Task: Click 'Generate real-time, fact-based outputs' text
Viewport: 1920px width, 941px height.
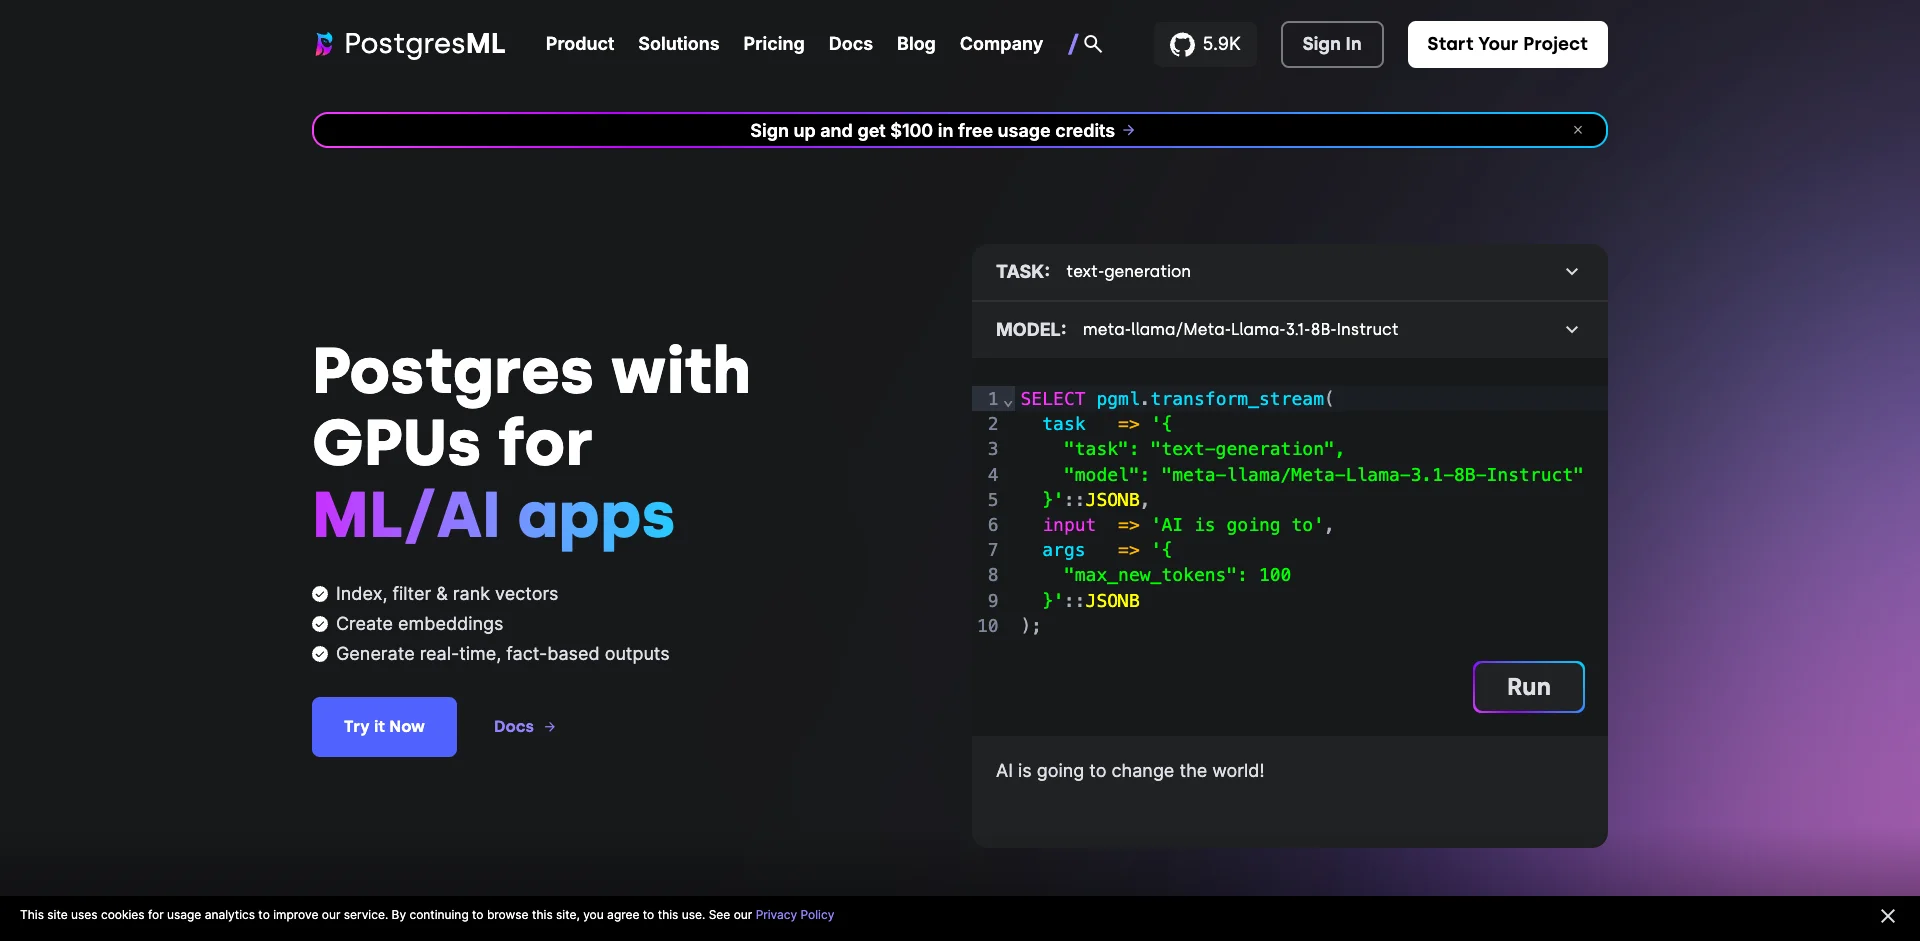Action: (503, 654)
